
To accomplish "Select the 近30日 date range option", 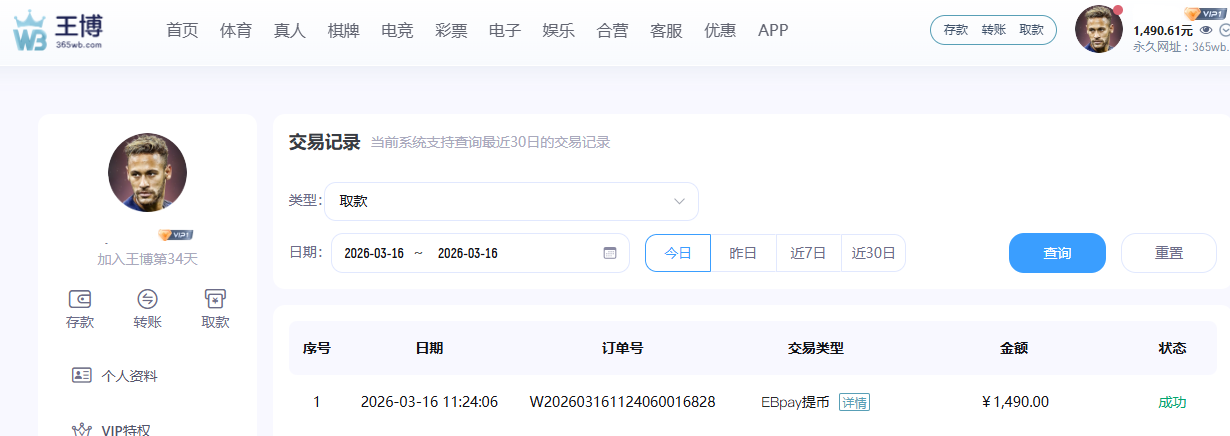I will (873, 253).
